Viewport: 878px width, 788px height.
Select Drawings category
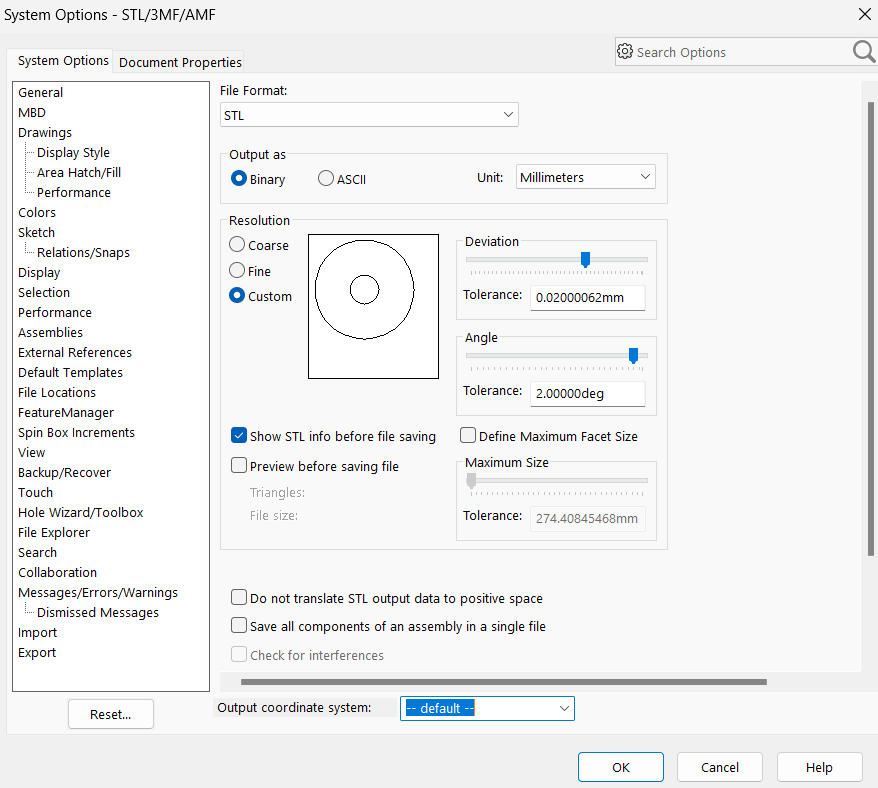(45, 133)
